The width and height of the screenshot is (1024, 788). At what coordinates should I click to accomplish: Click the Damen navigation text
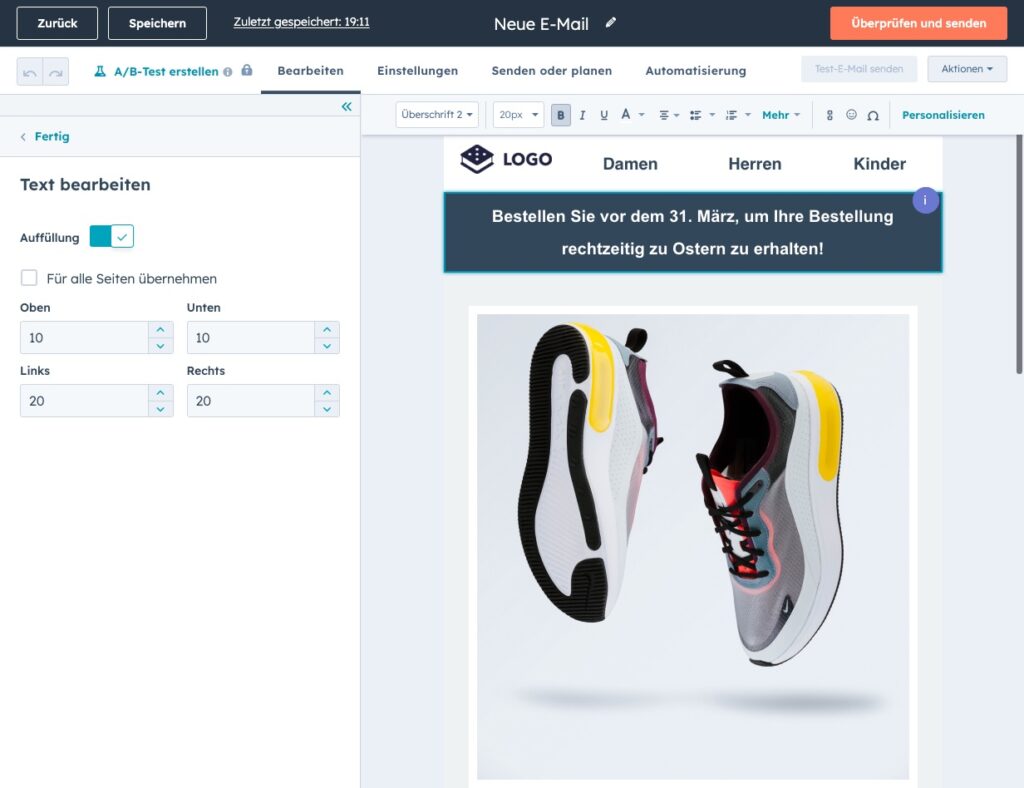(630, 164)
